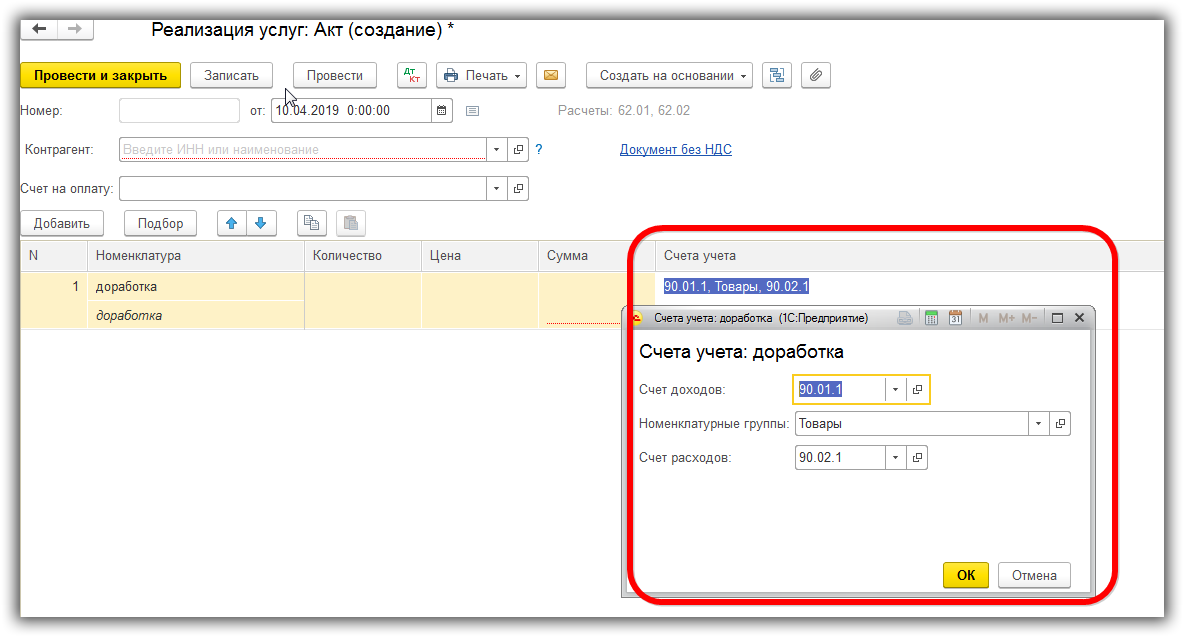Move row up with blue arrow

[232, 223]
